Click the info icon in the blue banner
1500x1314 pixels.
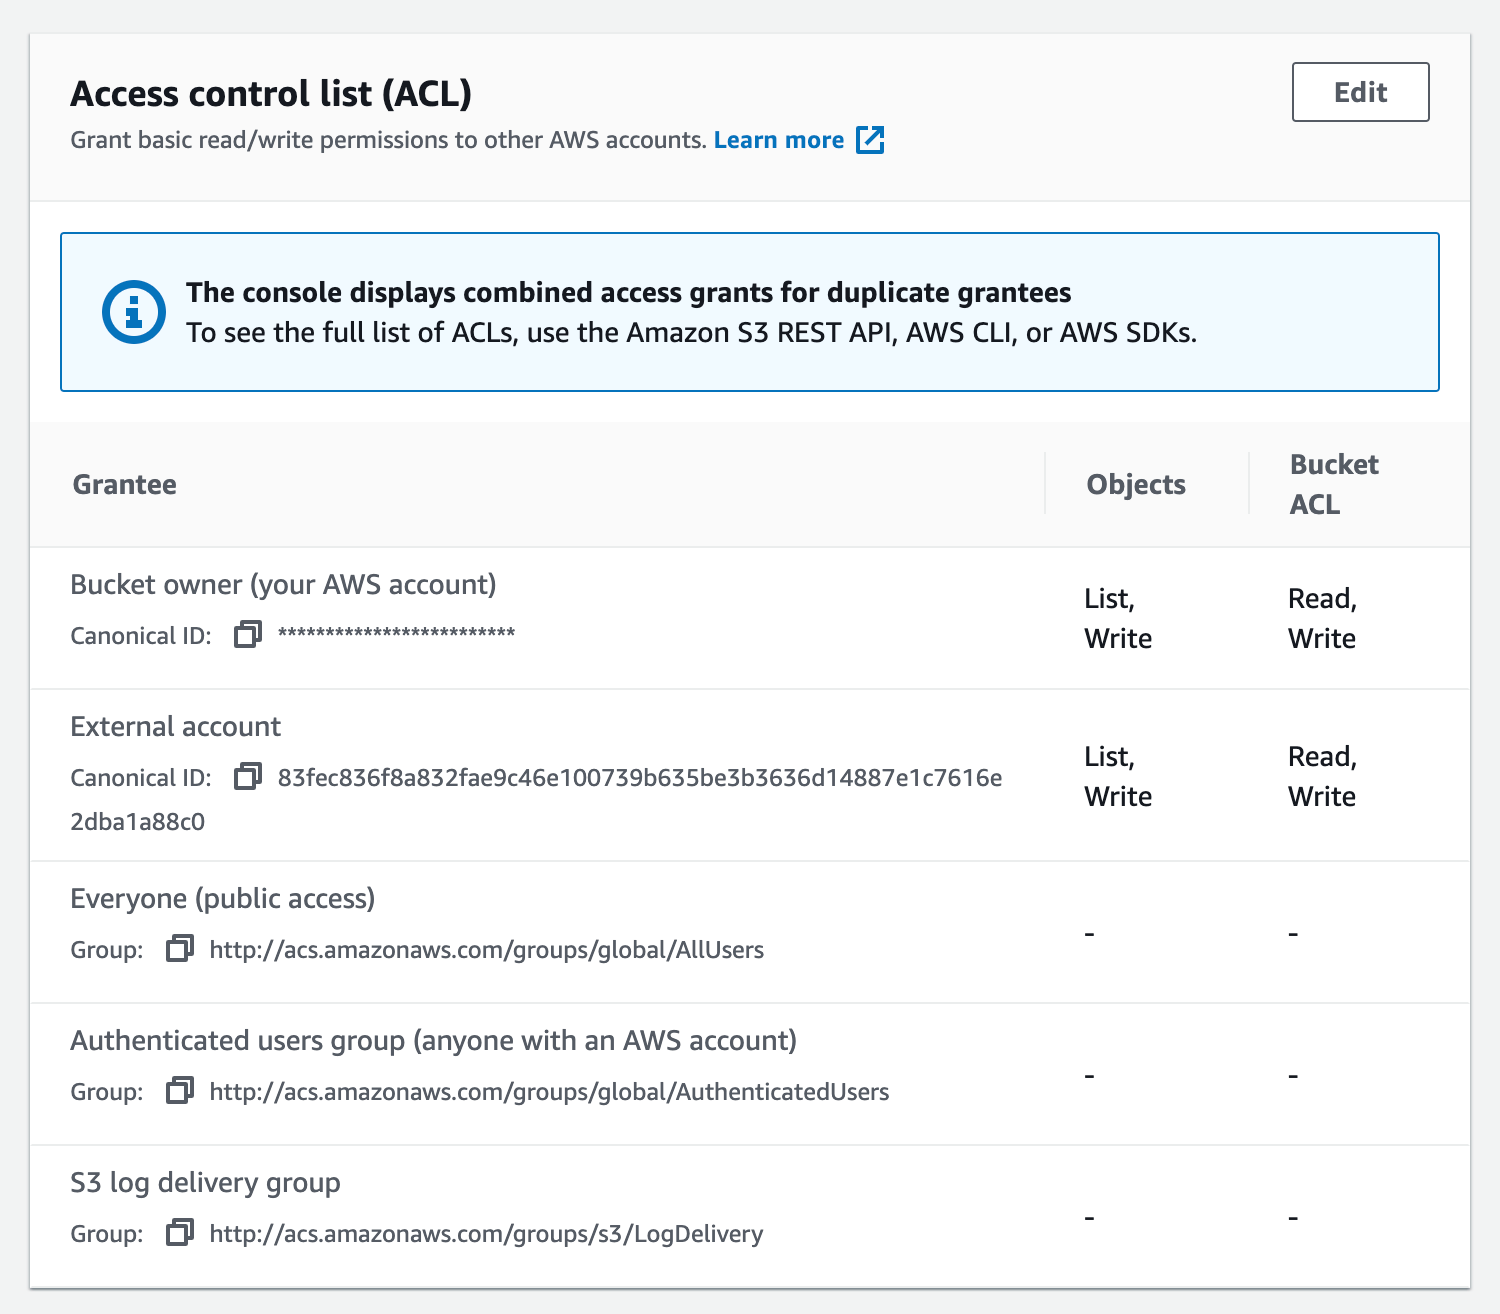pyautogui.click(x=133, y=312)
